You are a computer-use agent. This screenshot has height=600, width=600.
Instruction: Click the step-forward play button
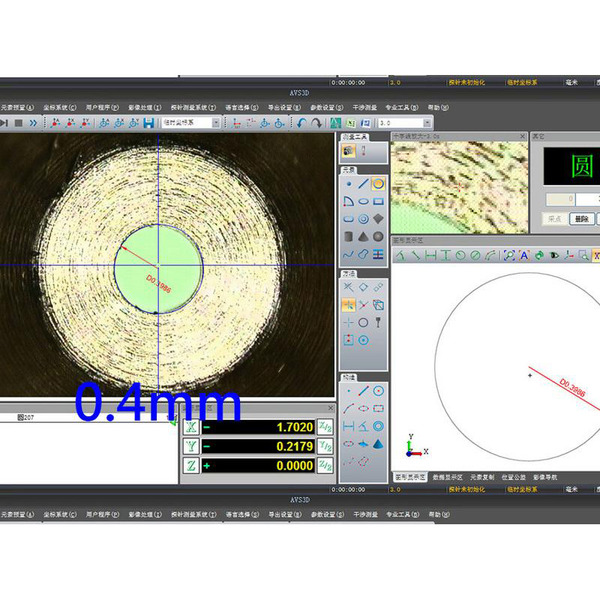tap(4, 123)
